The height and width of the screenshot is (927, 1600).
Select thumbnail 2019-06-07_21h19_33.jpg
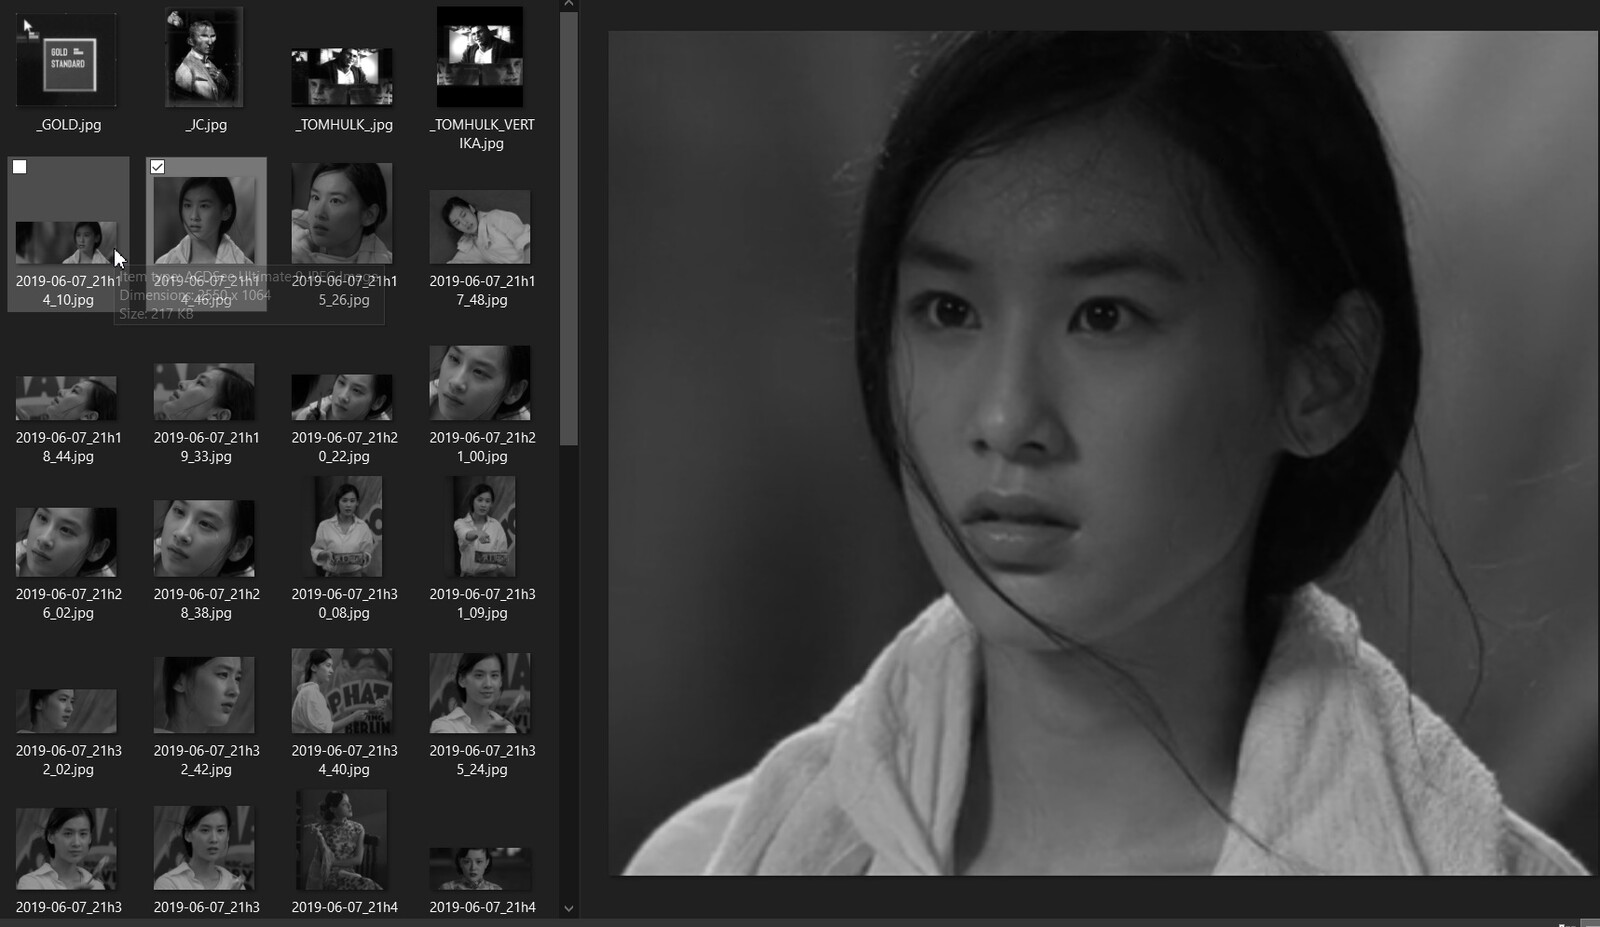click(x=204, y=392)
